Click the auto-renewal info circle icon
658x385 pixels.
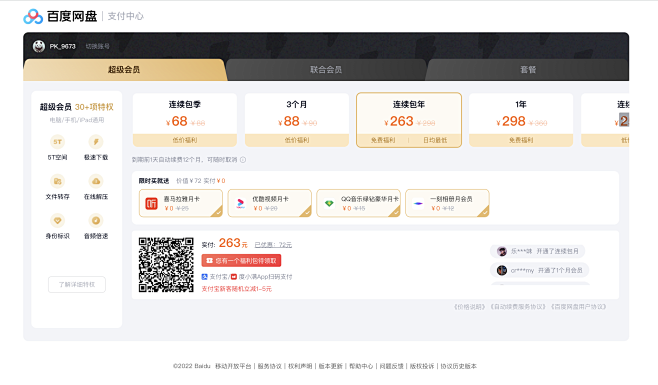click(x=243, y=160)
